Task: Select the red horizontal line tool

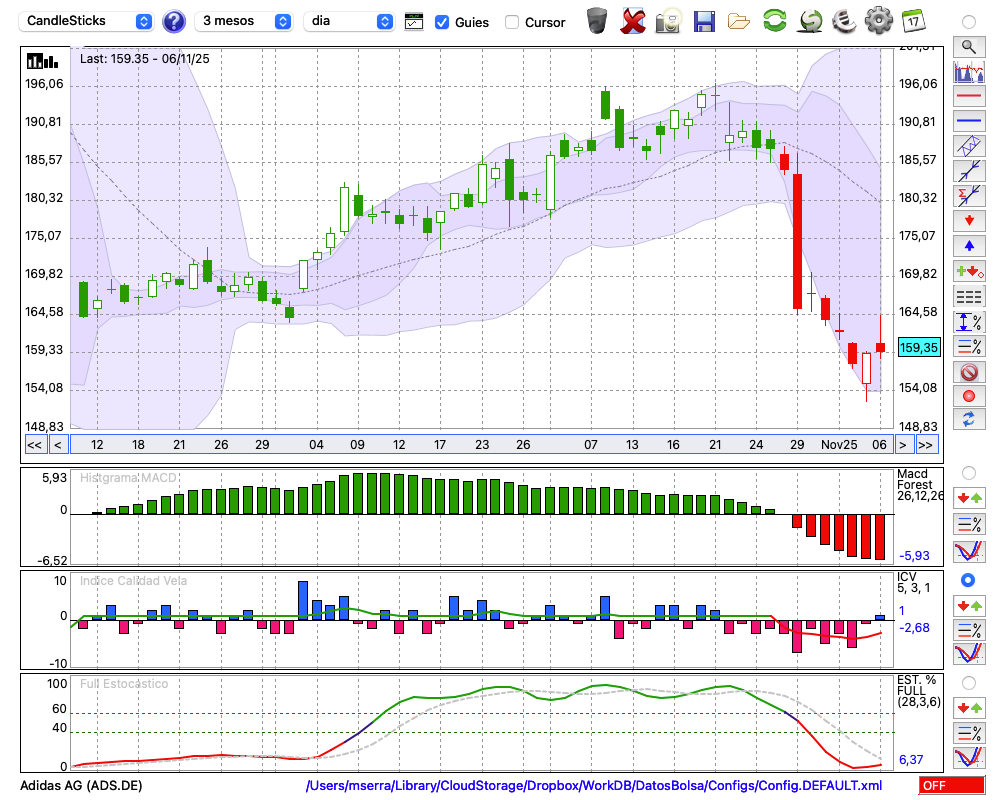Action: [x=969, y=96]
